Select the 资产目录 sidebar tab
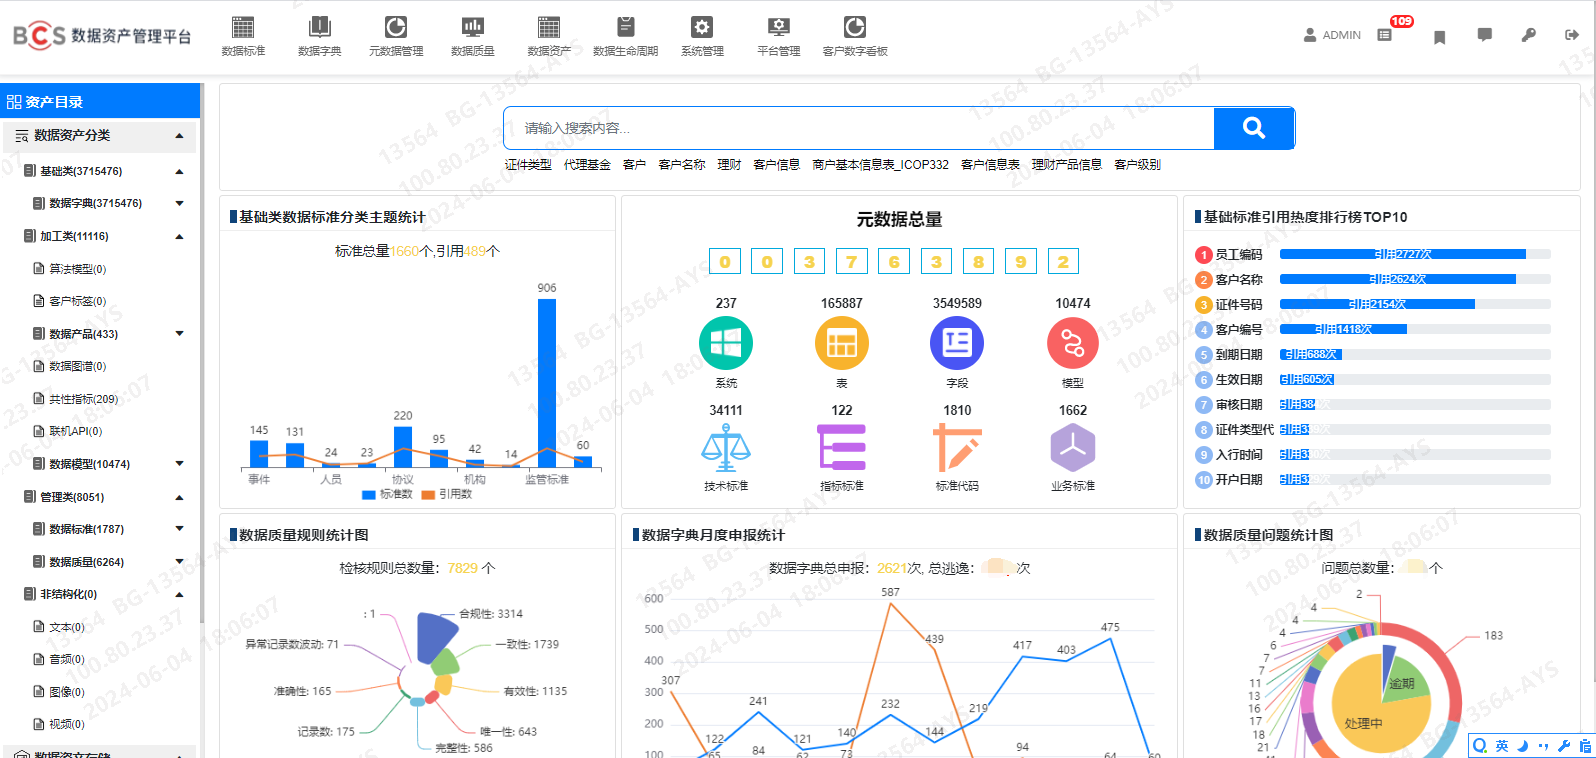1596x758 pixels. pyautogui.click(x=100, y=101)
